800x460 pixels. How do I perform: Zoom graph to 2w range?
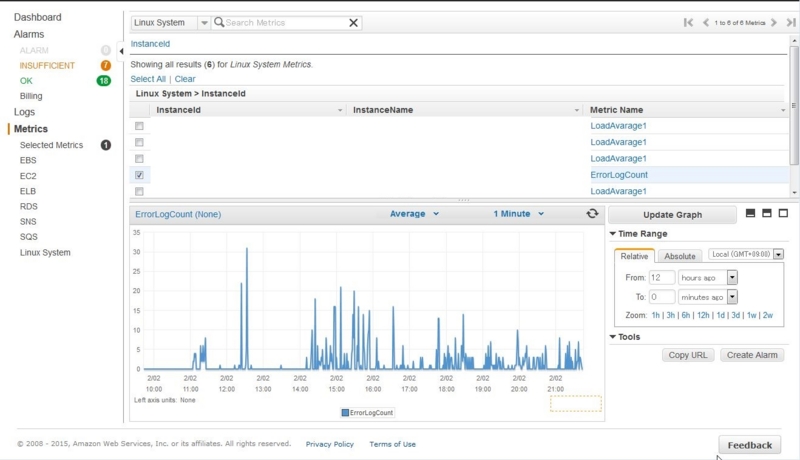click(768, 315)
